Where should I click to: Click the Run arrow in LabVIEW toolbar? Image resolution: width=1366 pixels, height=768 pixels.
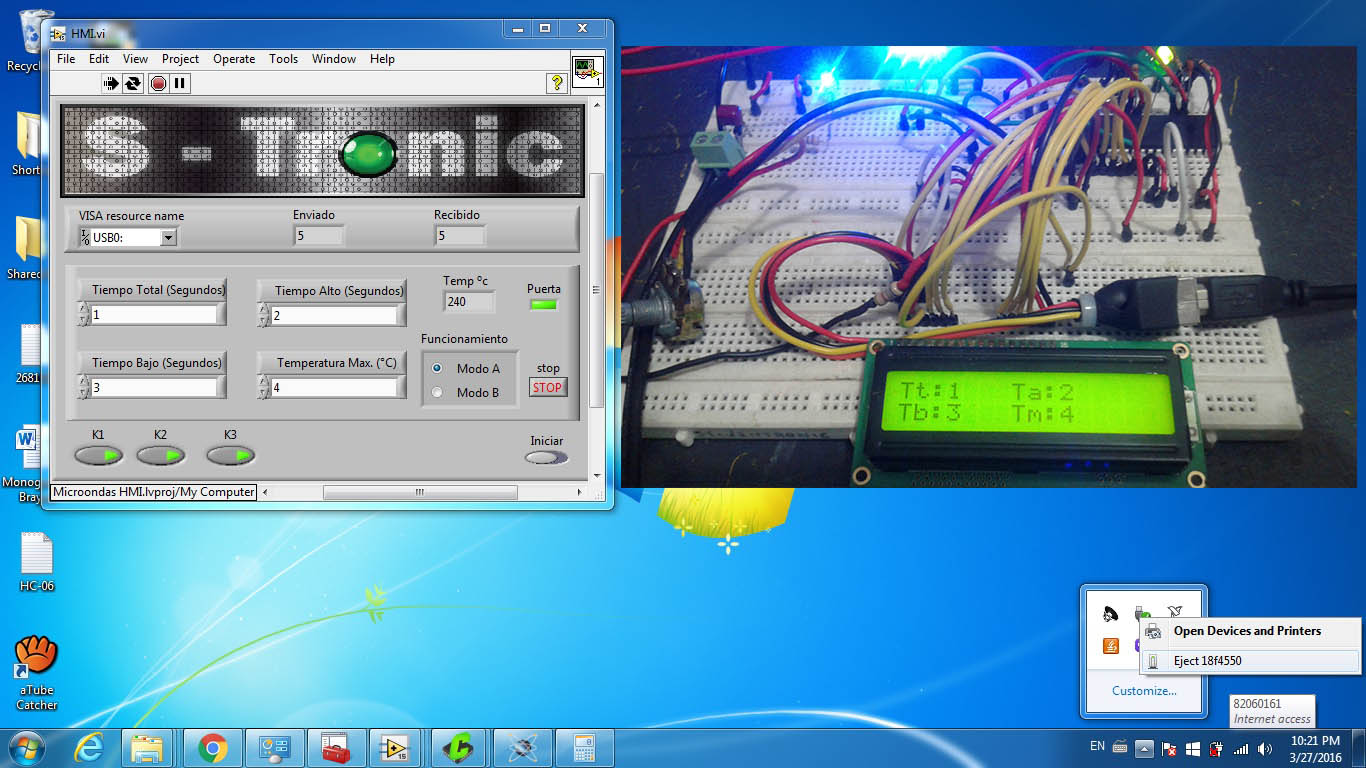(x=110, y=84)
